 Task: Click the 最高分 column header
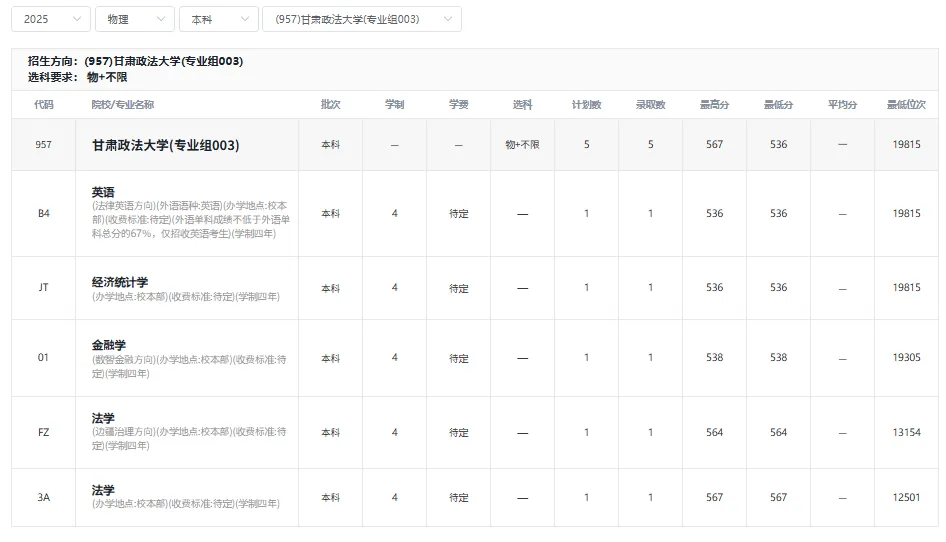coord(714,104)
